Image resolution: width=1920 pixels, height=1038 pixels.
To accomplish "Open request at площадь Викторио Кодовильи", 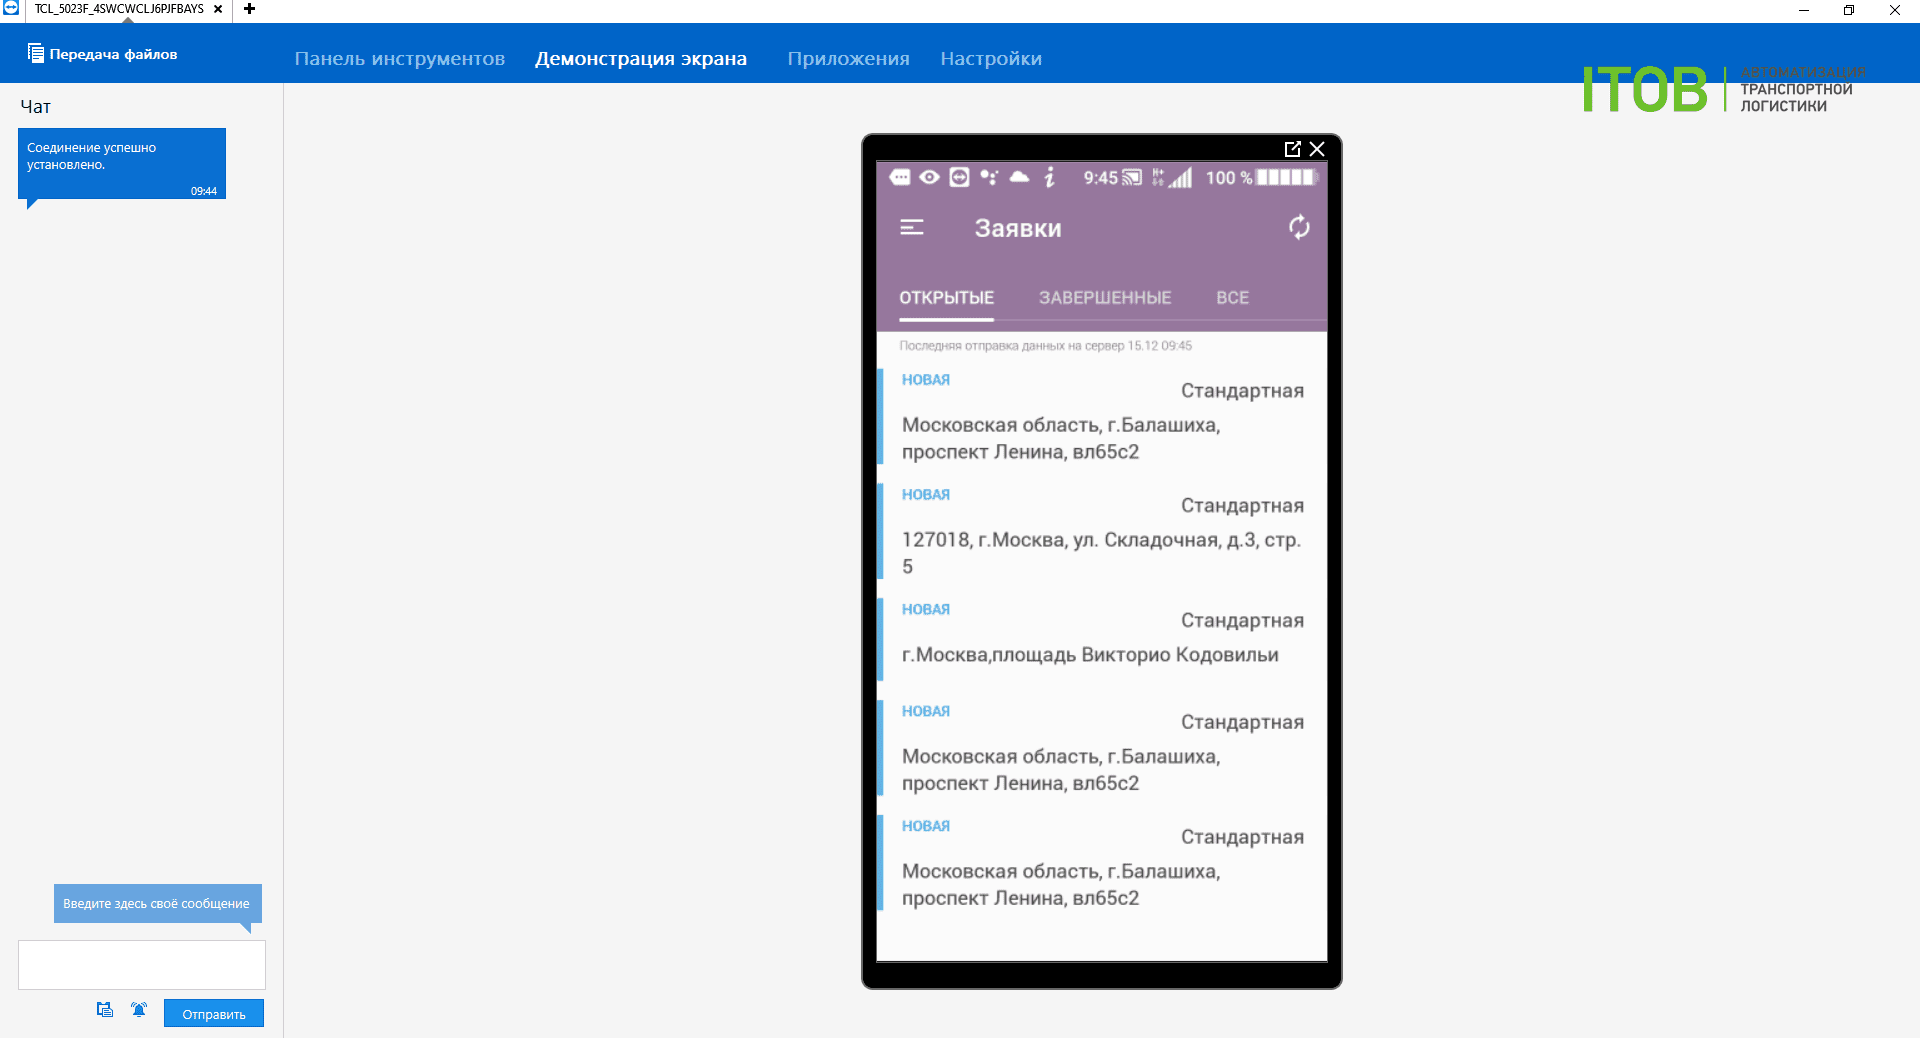I will [1102, 639].
